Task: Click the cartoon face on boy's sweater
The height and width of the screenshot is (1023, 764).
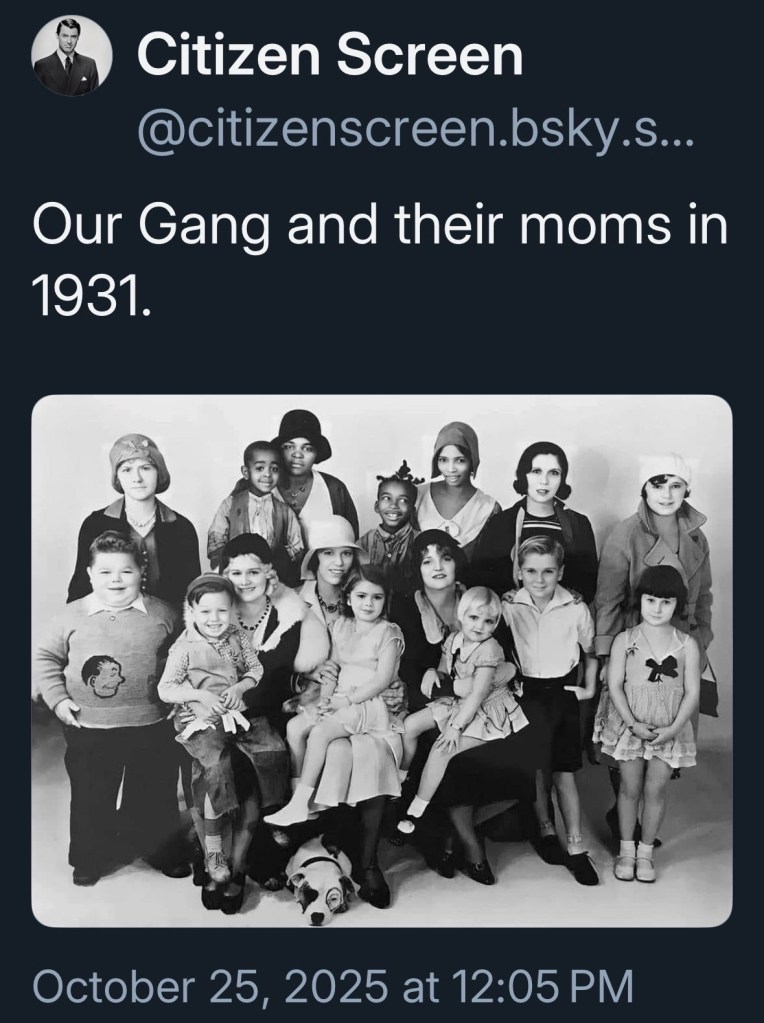Action: [104, 677]
